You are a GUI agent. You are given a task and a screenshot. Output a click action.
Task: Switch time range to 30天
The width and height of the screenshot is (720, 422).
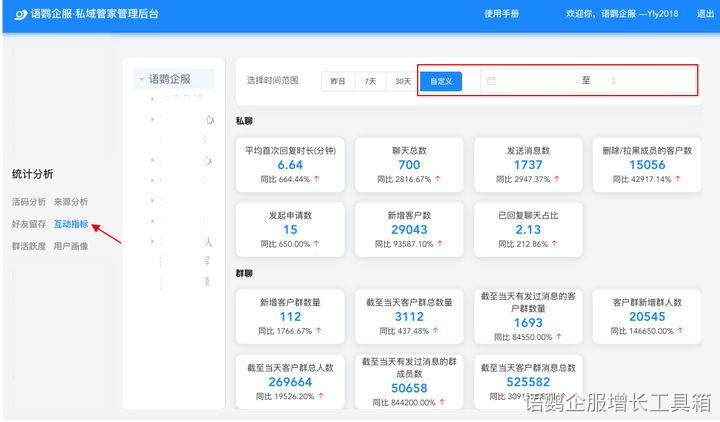[402, 81]
